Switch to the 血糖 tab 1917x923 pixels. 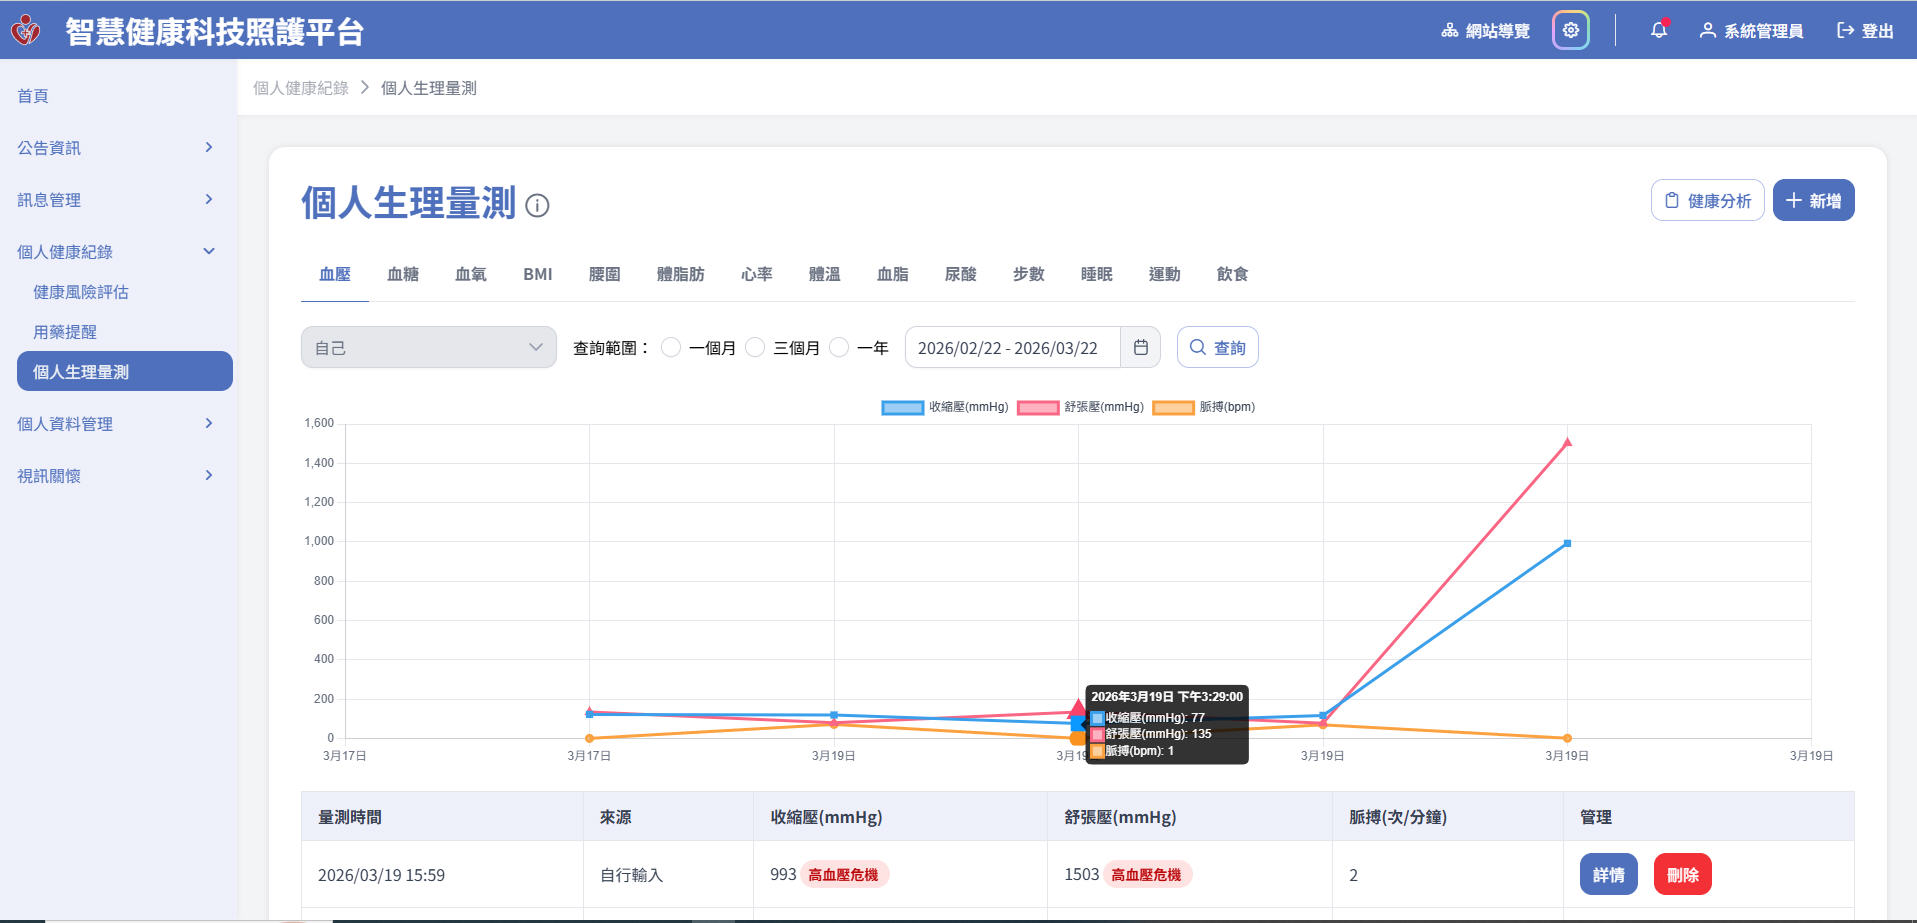(x=402, y=274)
